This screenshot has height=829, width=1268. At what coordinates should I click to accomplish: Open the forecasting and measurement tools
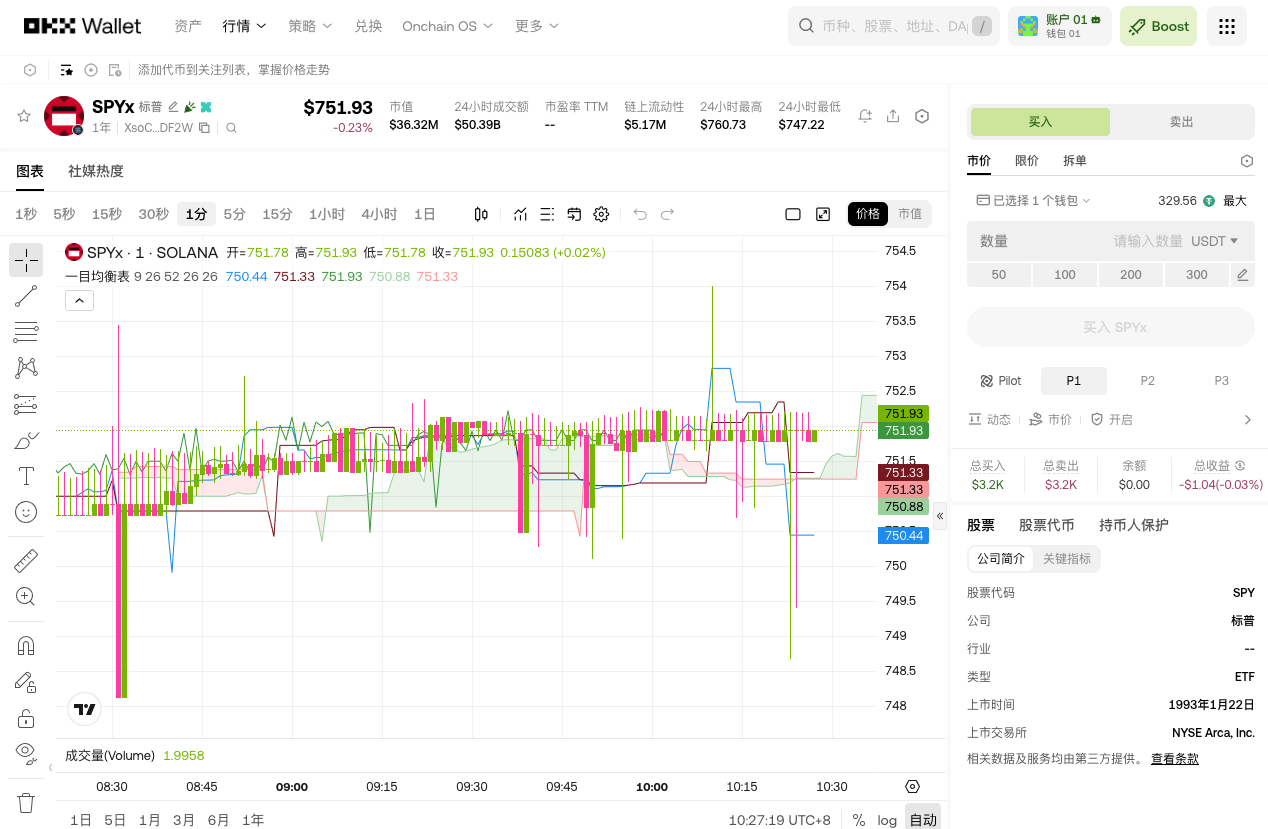click(26, 404)
